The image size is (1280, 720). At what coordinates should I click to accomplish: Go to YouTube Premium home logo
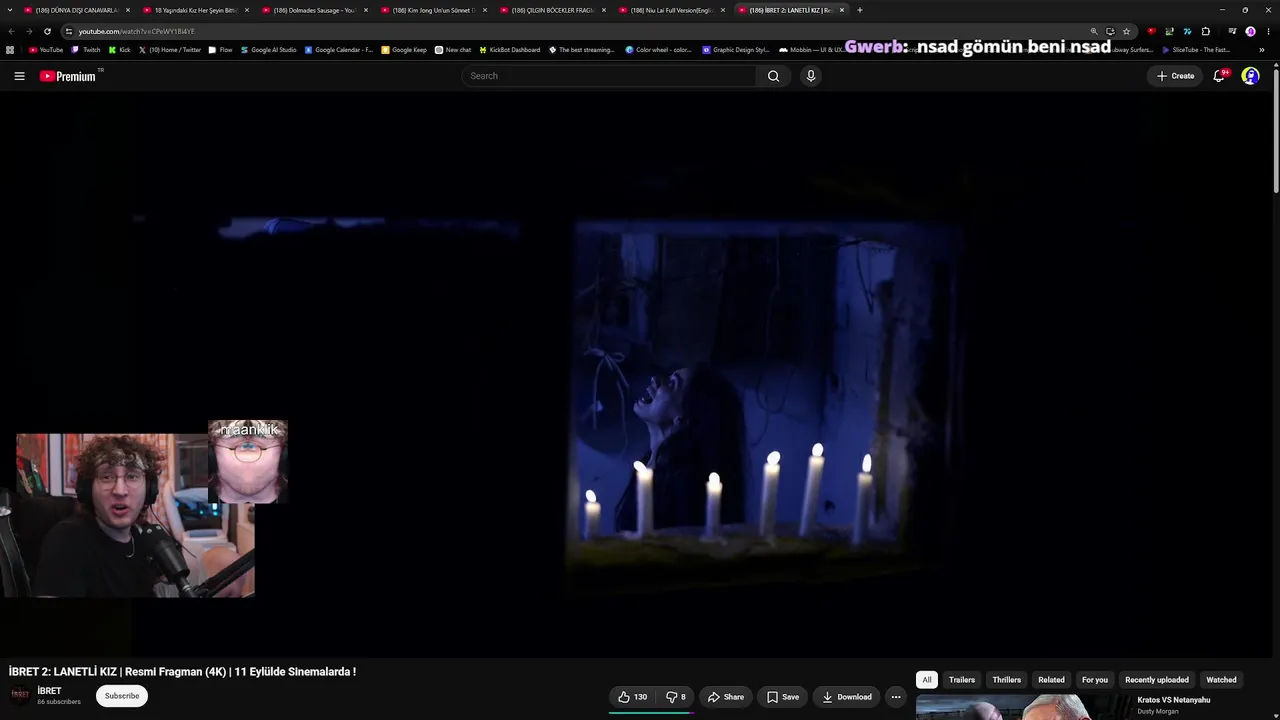click(68, 76)
